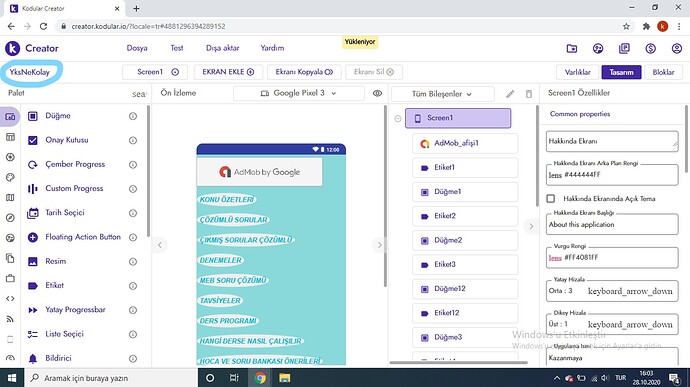Select the Maps palette category icon
The image size is (690, 387).
point(10,197)
